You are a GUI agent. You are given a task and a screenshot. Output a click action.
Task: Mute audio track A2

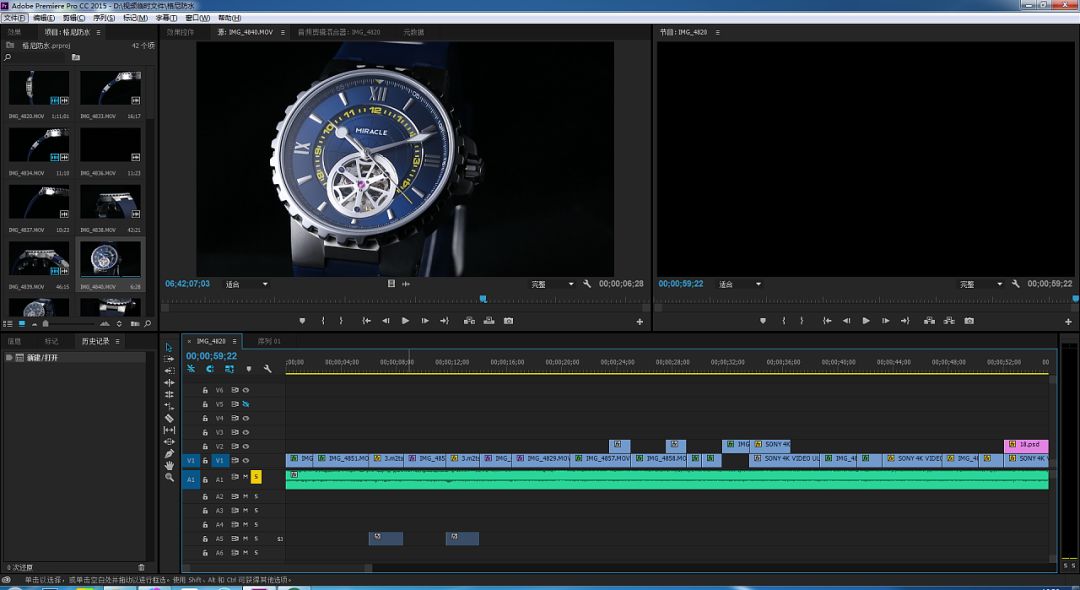[245, 497]
